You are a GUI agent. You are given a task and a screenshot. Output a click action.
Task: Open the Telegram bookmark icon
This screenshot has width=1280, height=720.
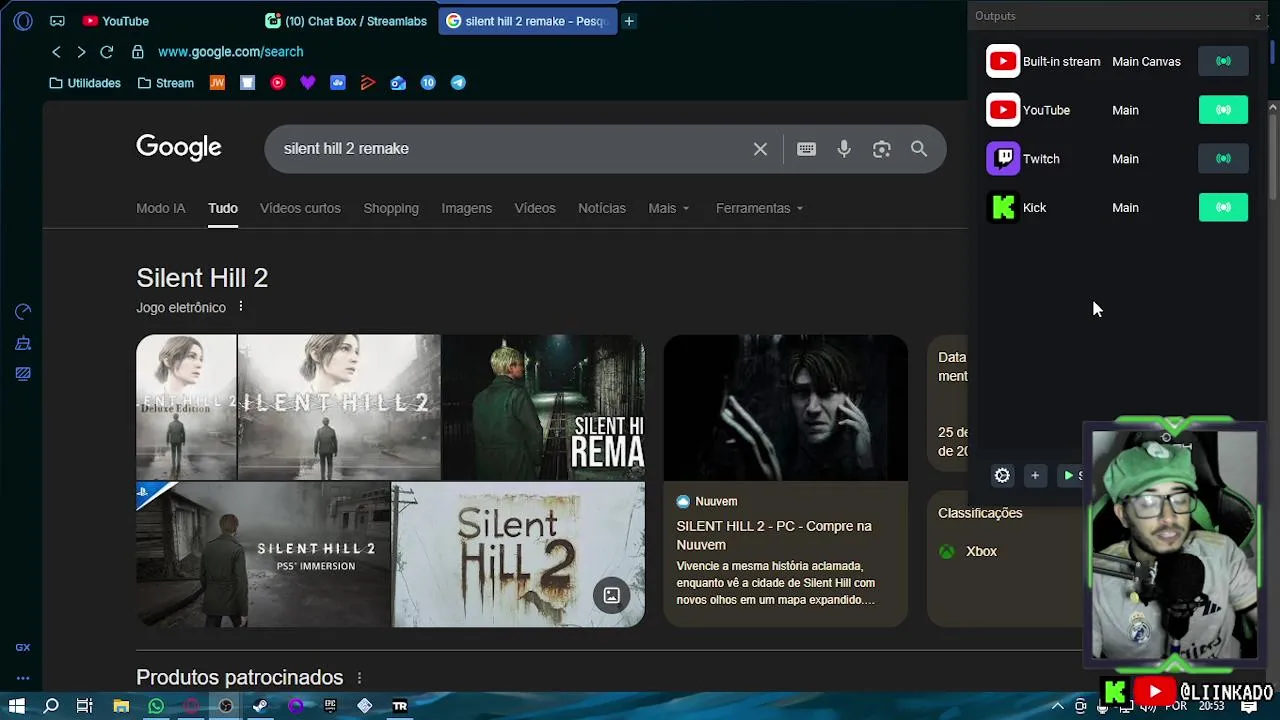click(458, 83)
